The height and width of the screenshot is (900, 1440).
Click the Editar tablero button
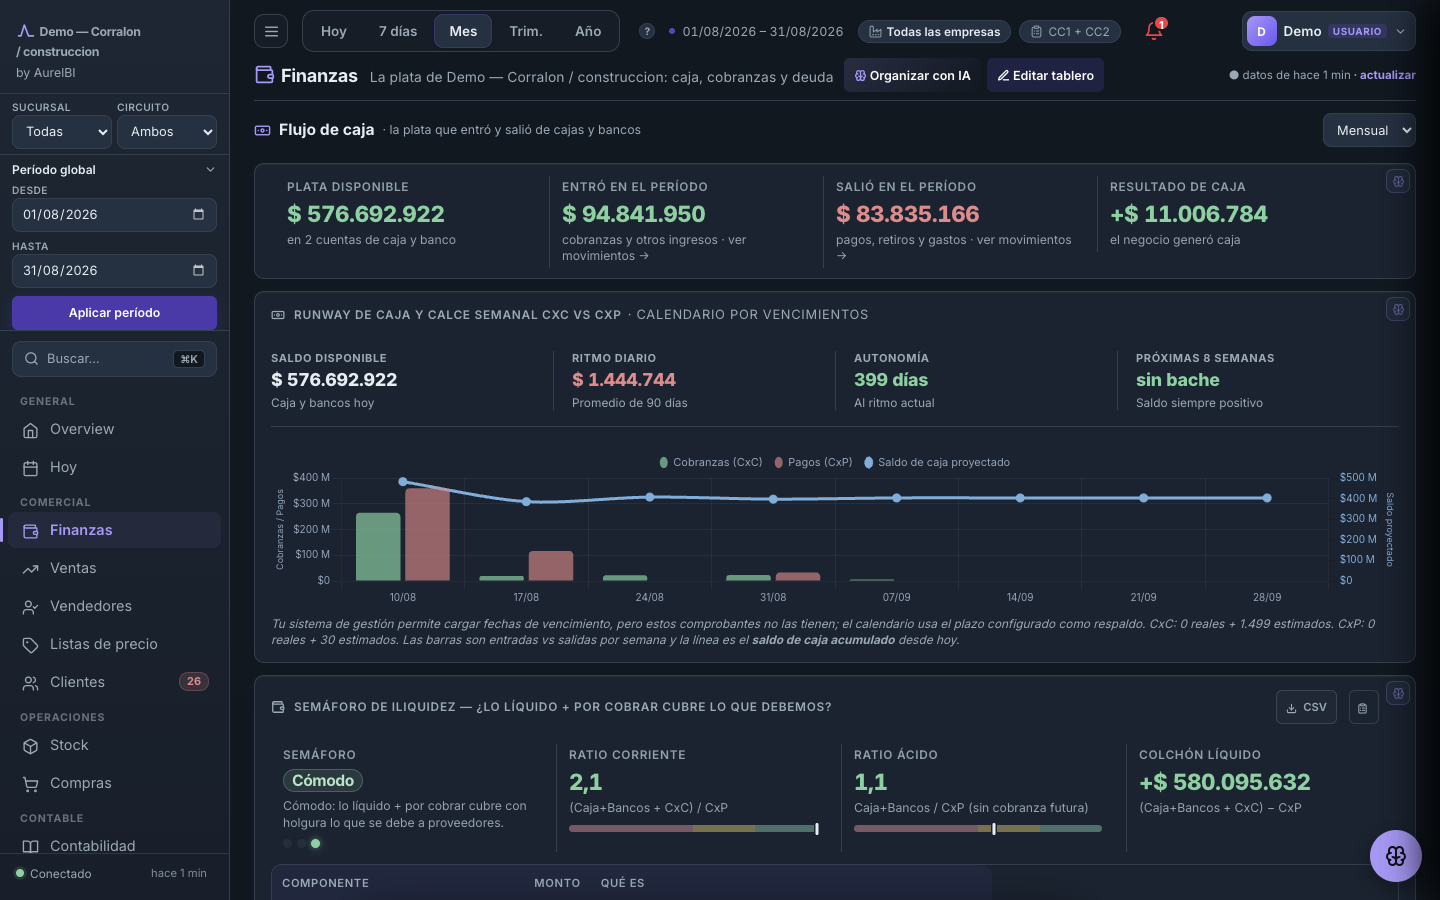[1045, 75]
